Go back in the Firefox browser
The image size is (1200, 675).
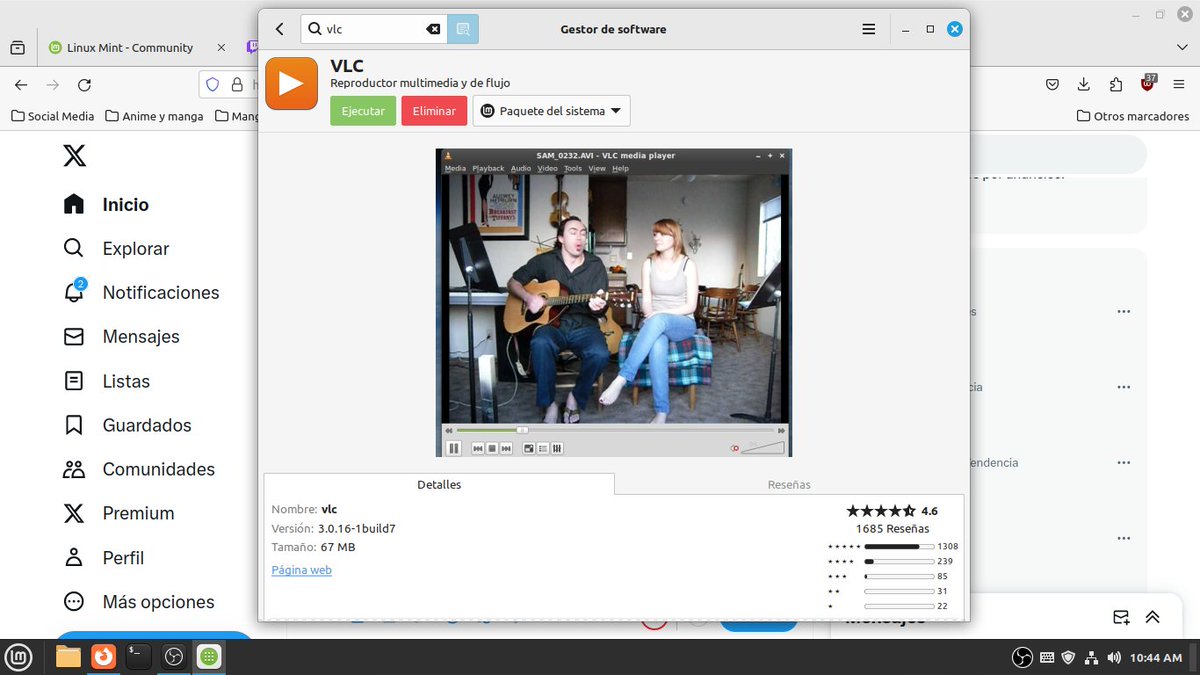pos(21,85)
